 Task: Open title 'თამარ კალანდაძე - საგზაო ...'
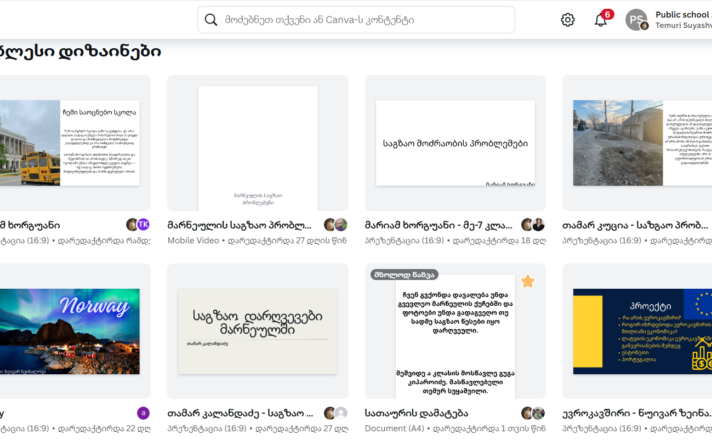tap(240, 414)
